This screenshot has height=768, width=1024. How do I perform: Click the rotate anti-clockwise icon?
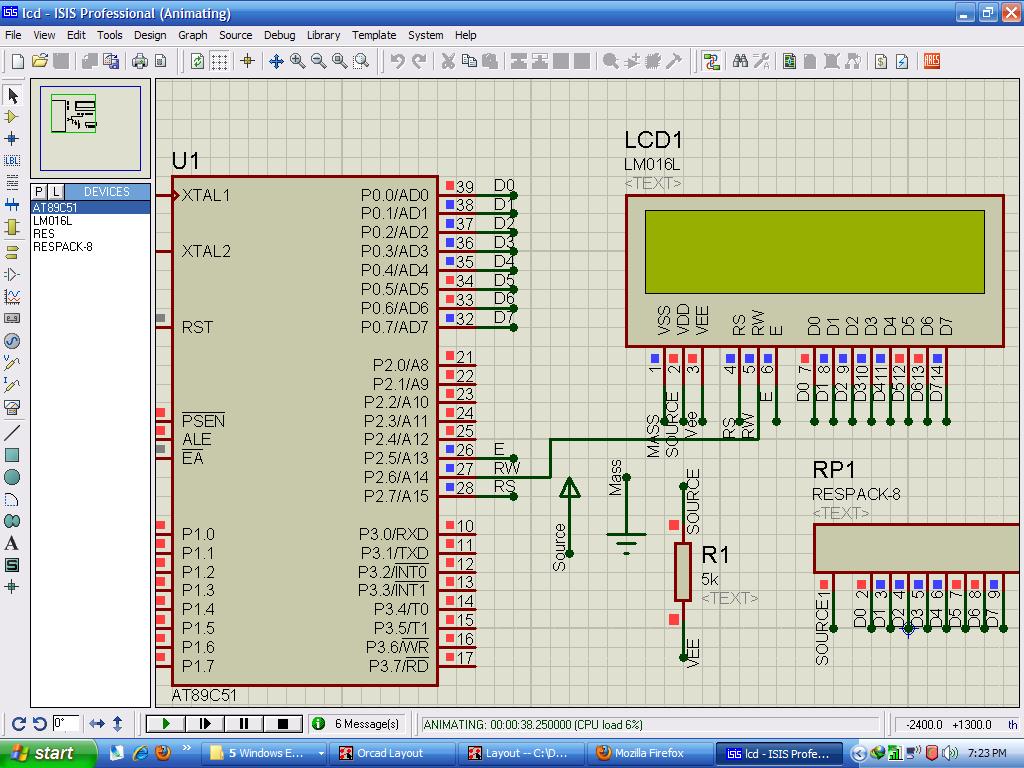click(x=39, y=724)
